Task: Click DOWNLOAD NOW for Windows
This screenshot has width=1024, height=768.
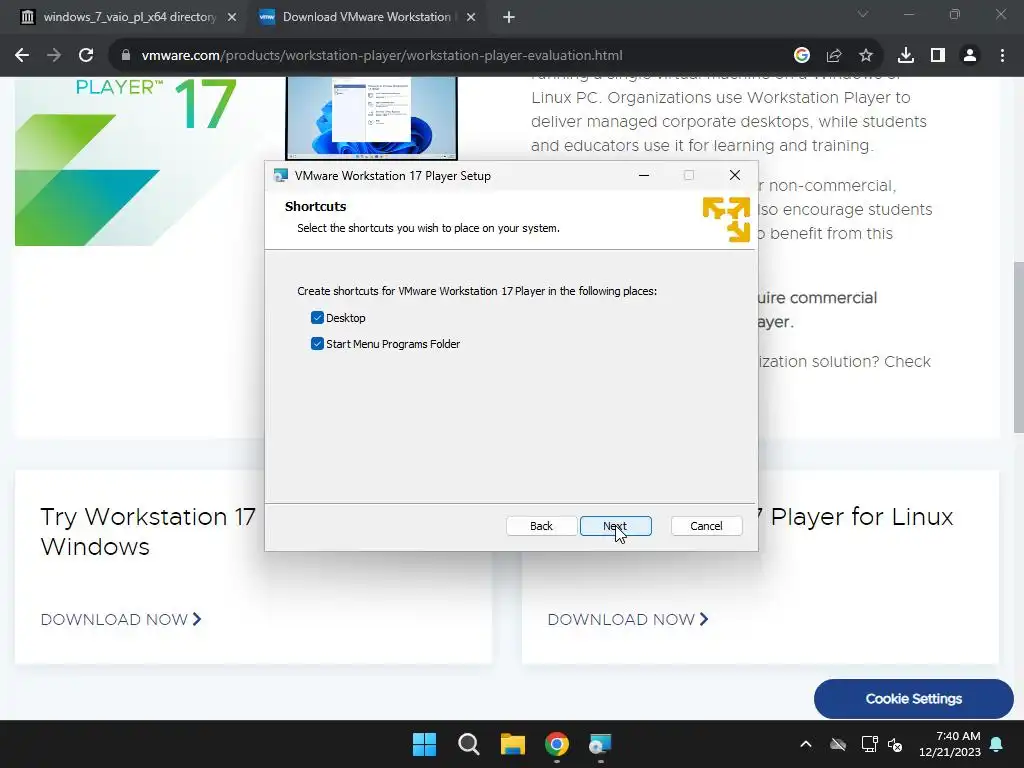Action: coord(121,620)
